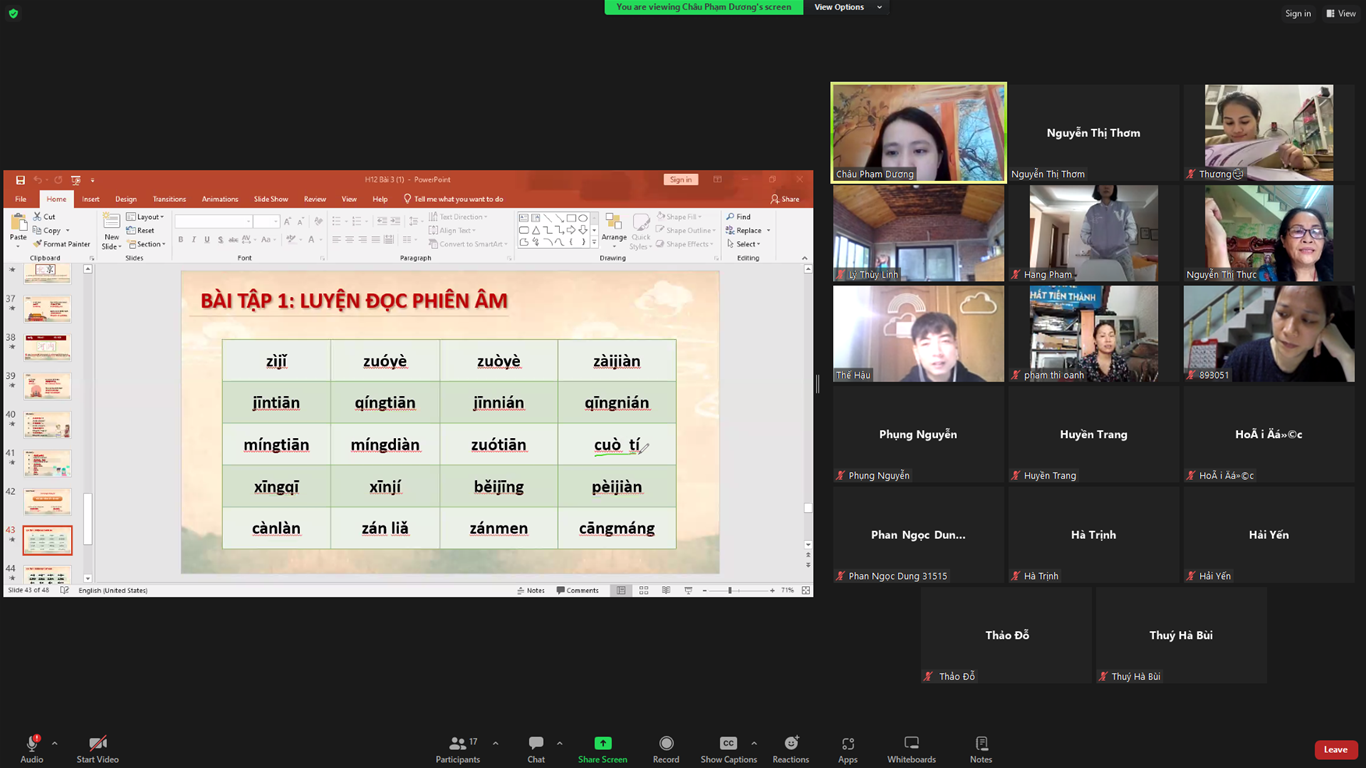This screenshot has width=1366, height=768.
Task: Toggle Comments pane in status bar
Action: [577, 591]
